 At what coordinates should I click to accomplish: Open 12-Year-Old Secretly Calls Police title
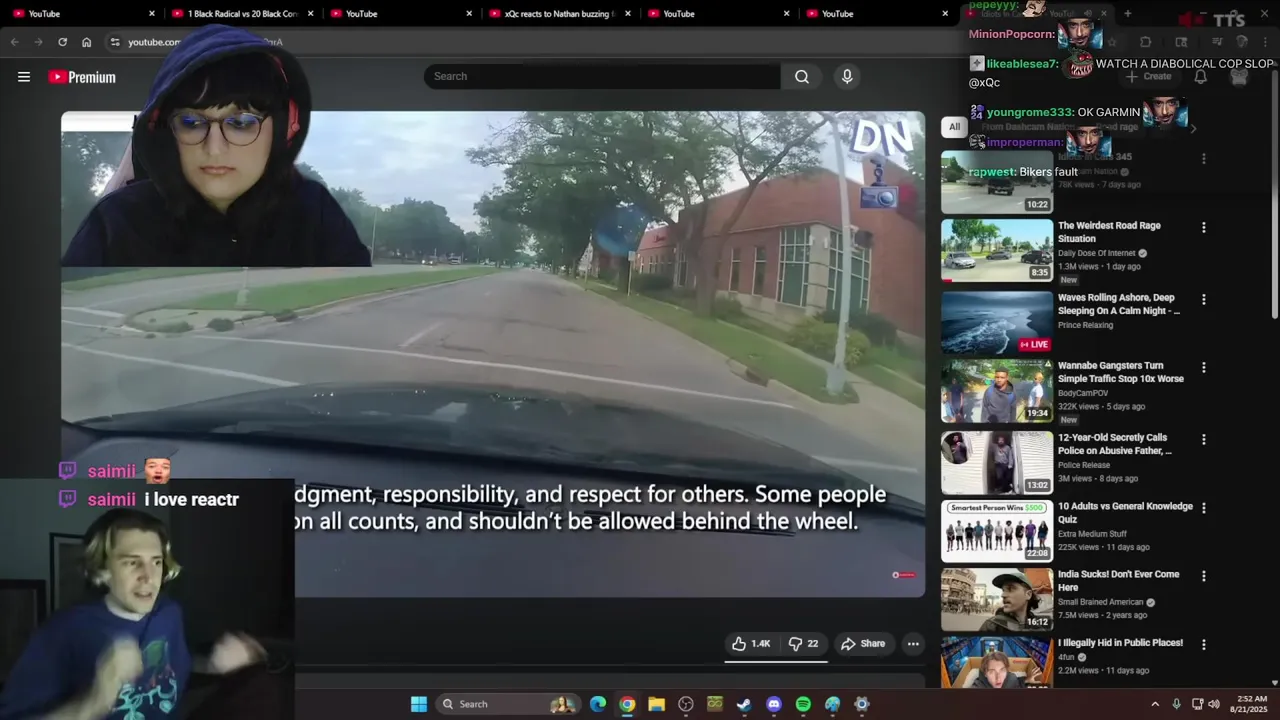pos(1115,444)
